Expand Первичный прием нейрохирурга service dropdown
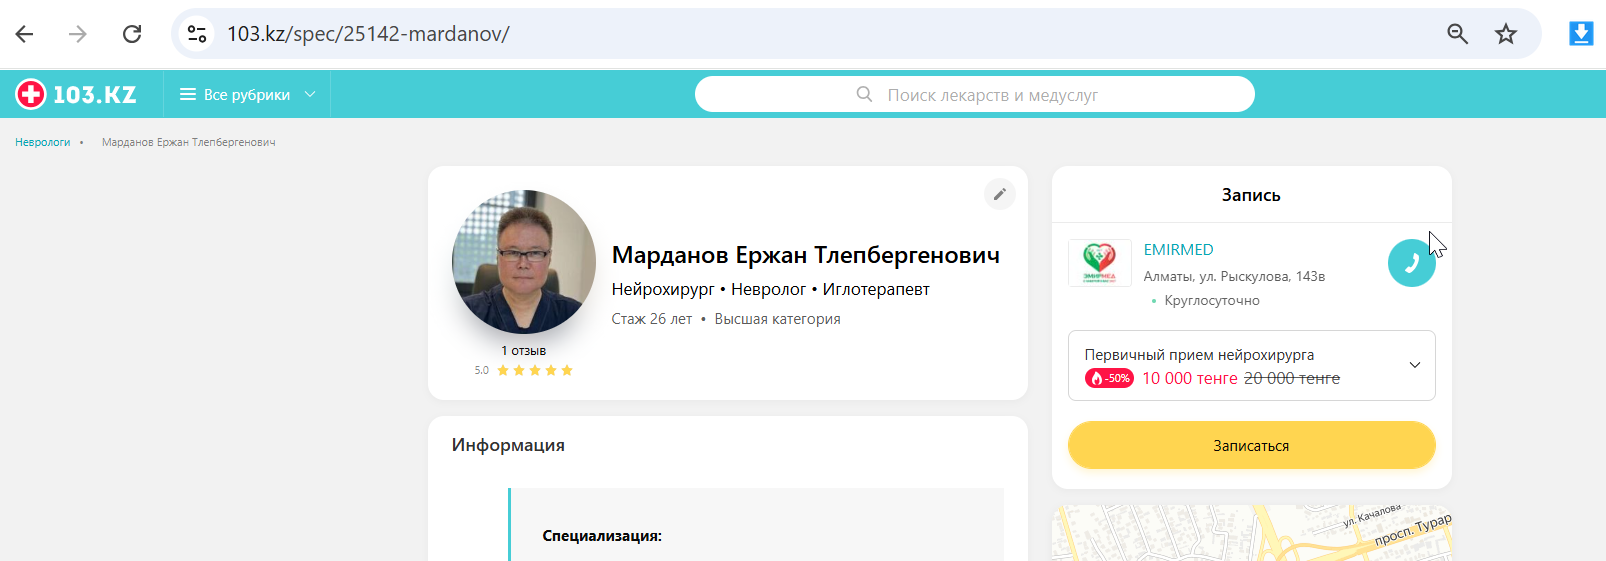The width and height of the screenshot is (1606, 561). pyautogui.click(x=1252, y=365)
